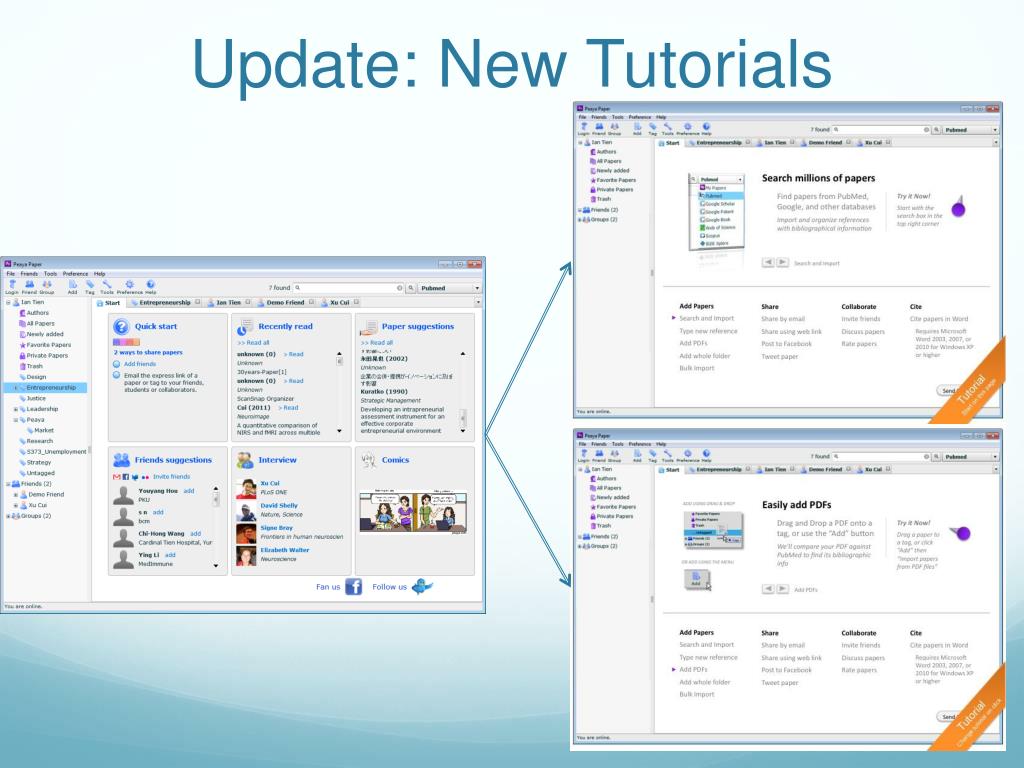Click the Facebook icon beside Fan us
The height and width of the screenshot is (768, 1024).
[353, 586]
